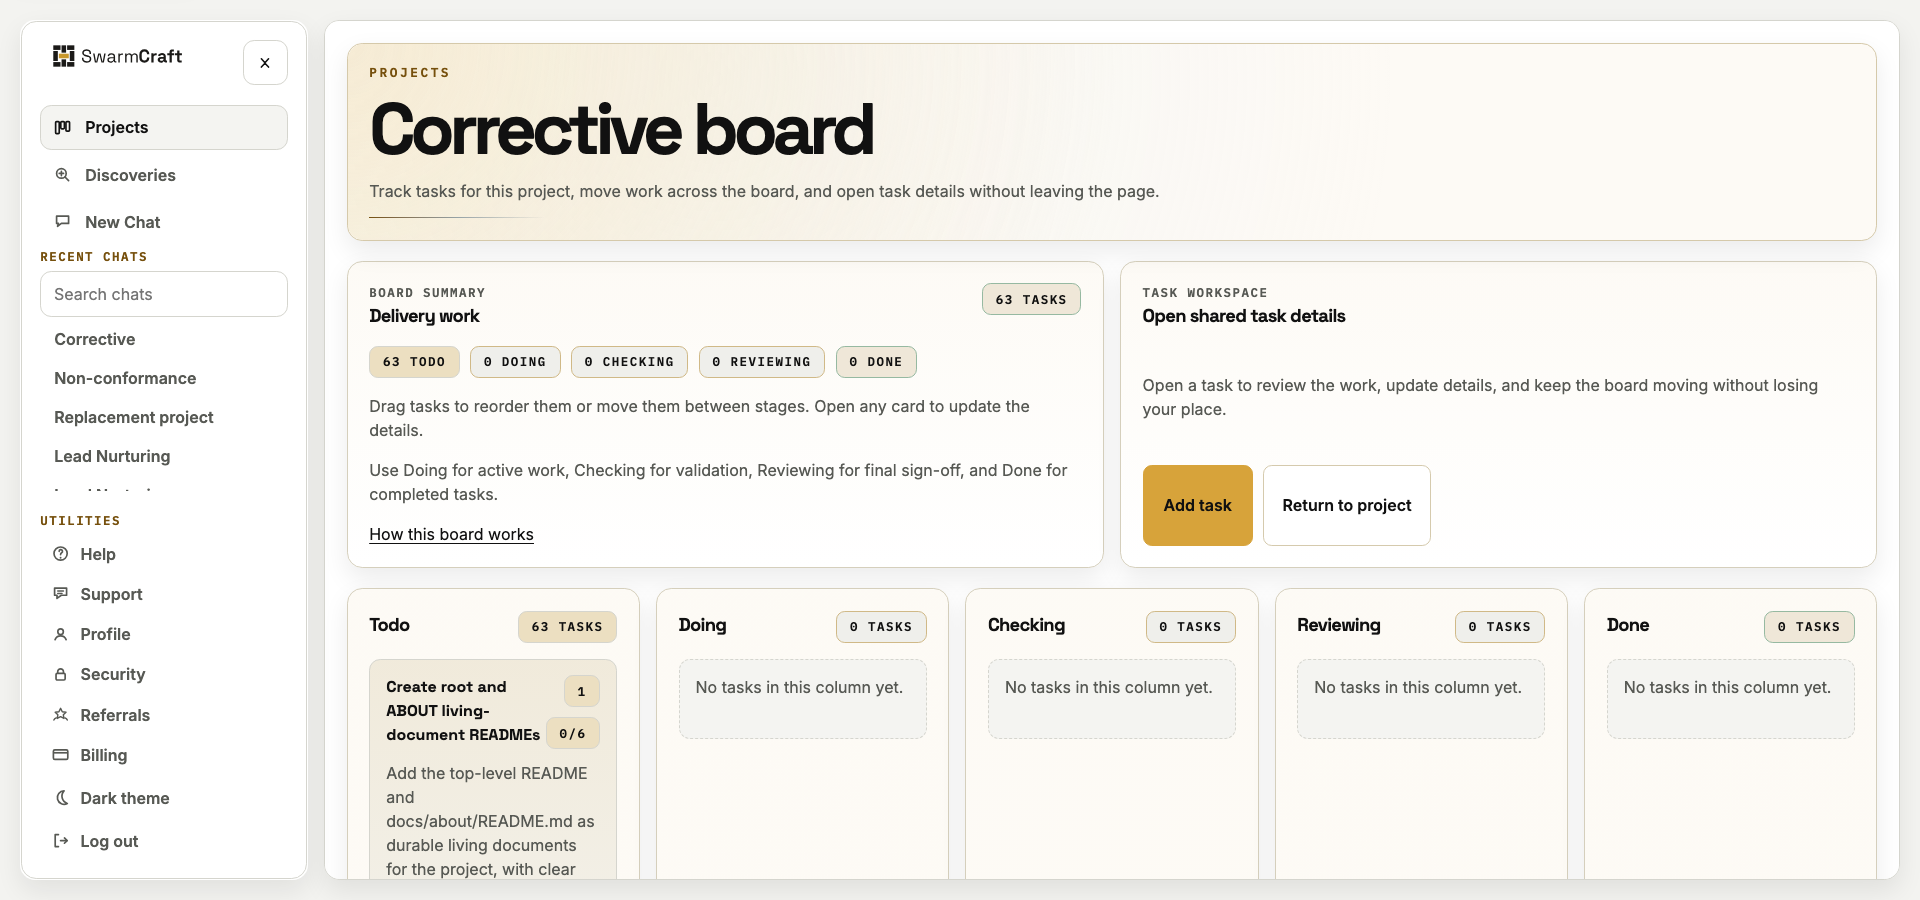Click the Help question-mark icon
Screen dimensions: 1920x900
61,554
